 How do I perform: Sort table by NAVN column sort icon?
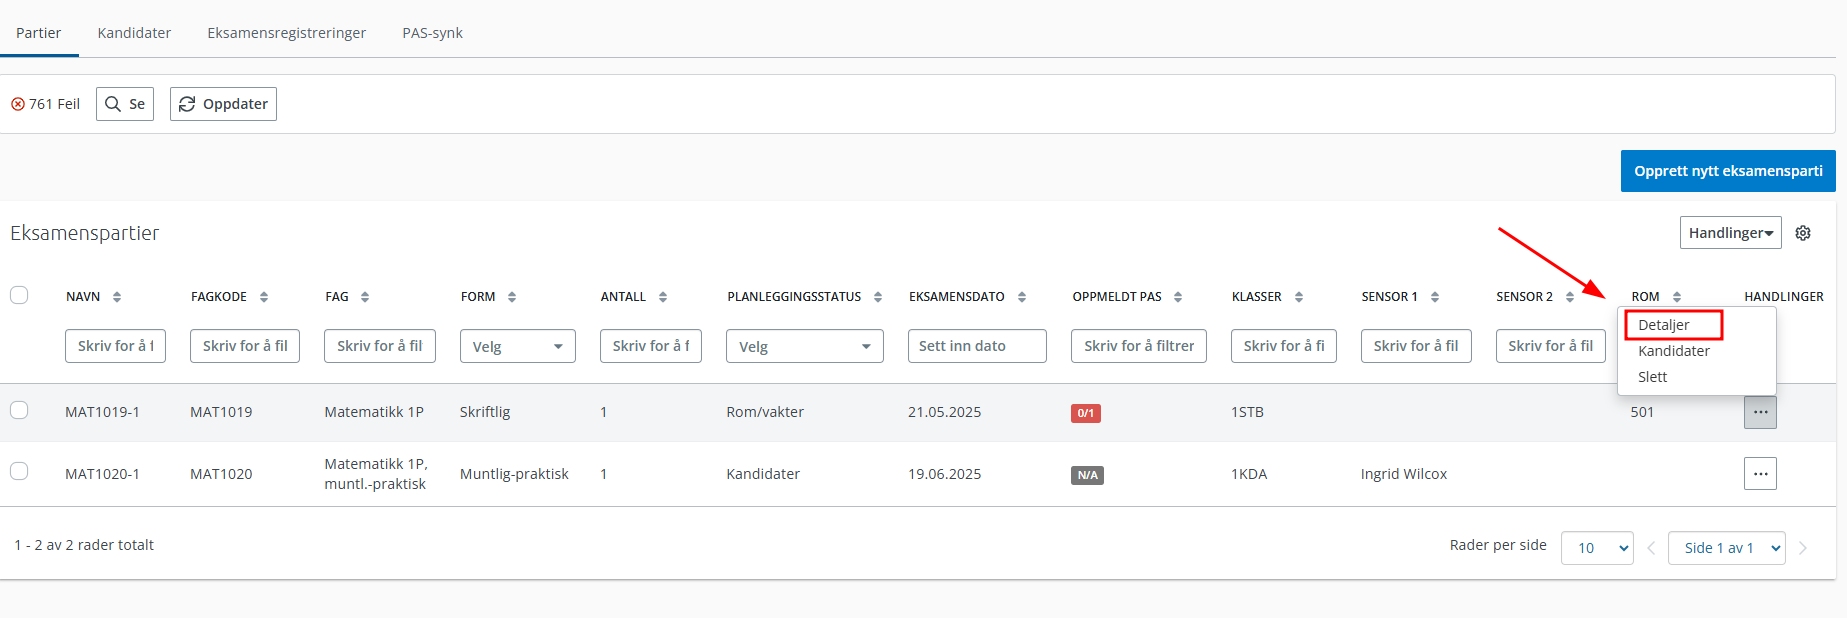click(x=117, y=297)
